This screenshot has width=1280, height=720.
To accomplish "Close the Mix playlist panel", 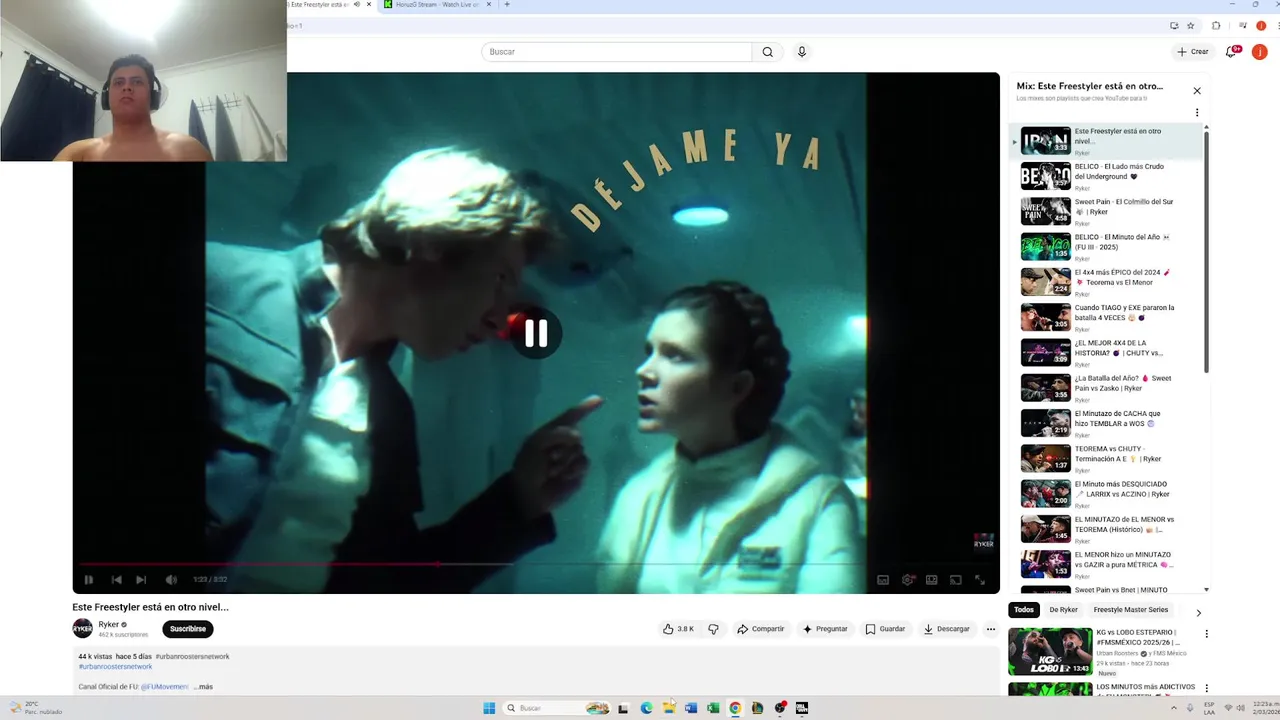I will click(1197, 91).
